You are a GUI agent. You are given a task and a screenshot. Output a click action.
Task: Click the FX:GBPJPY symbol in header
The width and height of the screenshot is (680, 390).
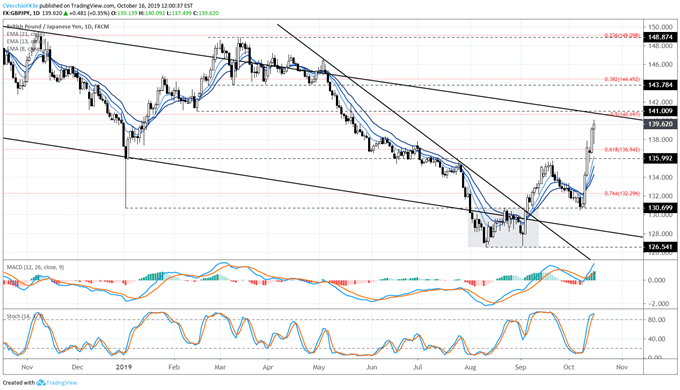point(16,13)
